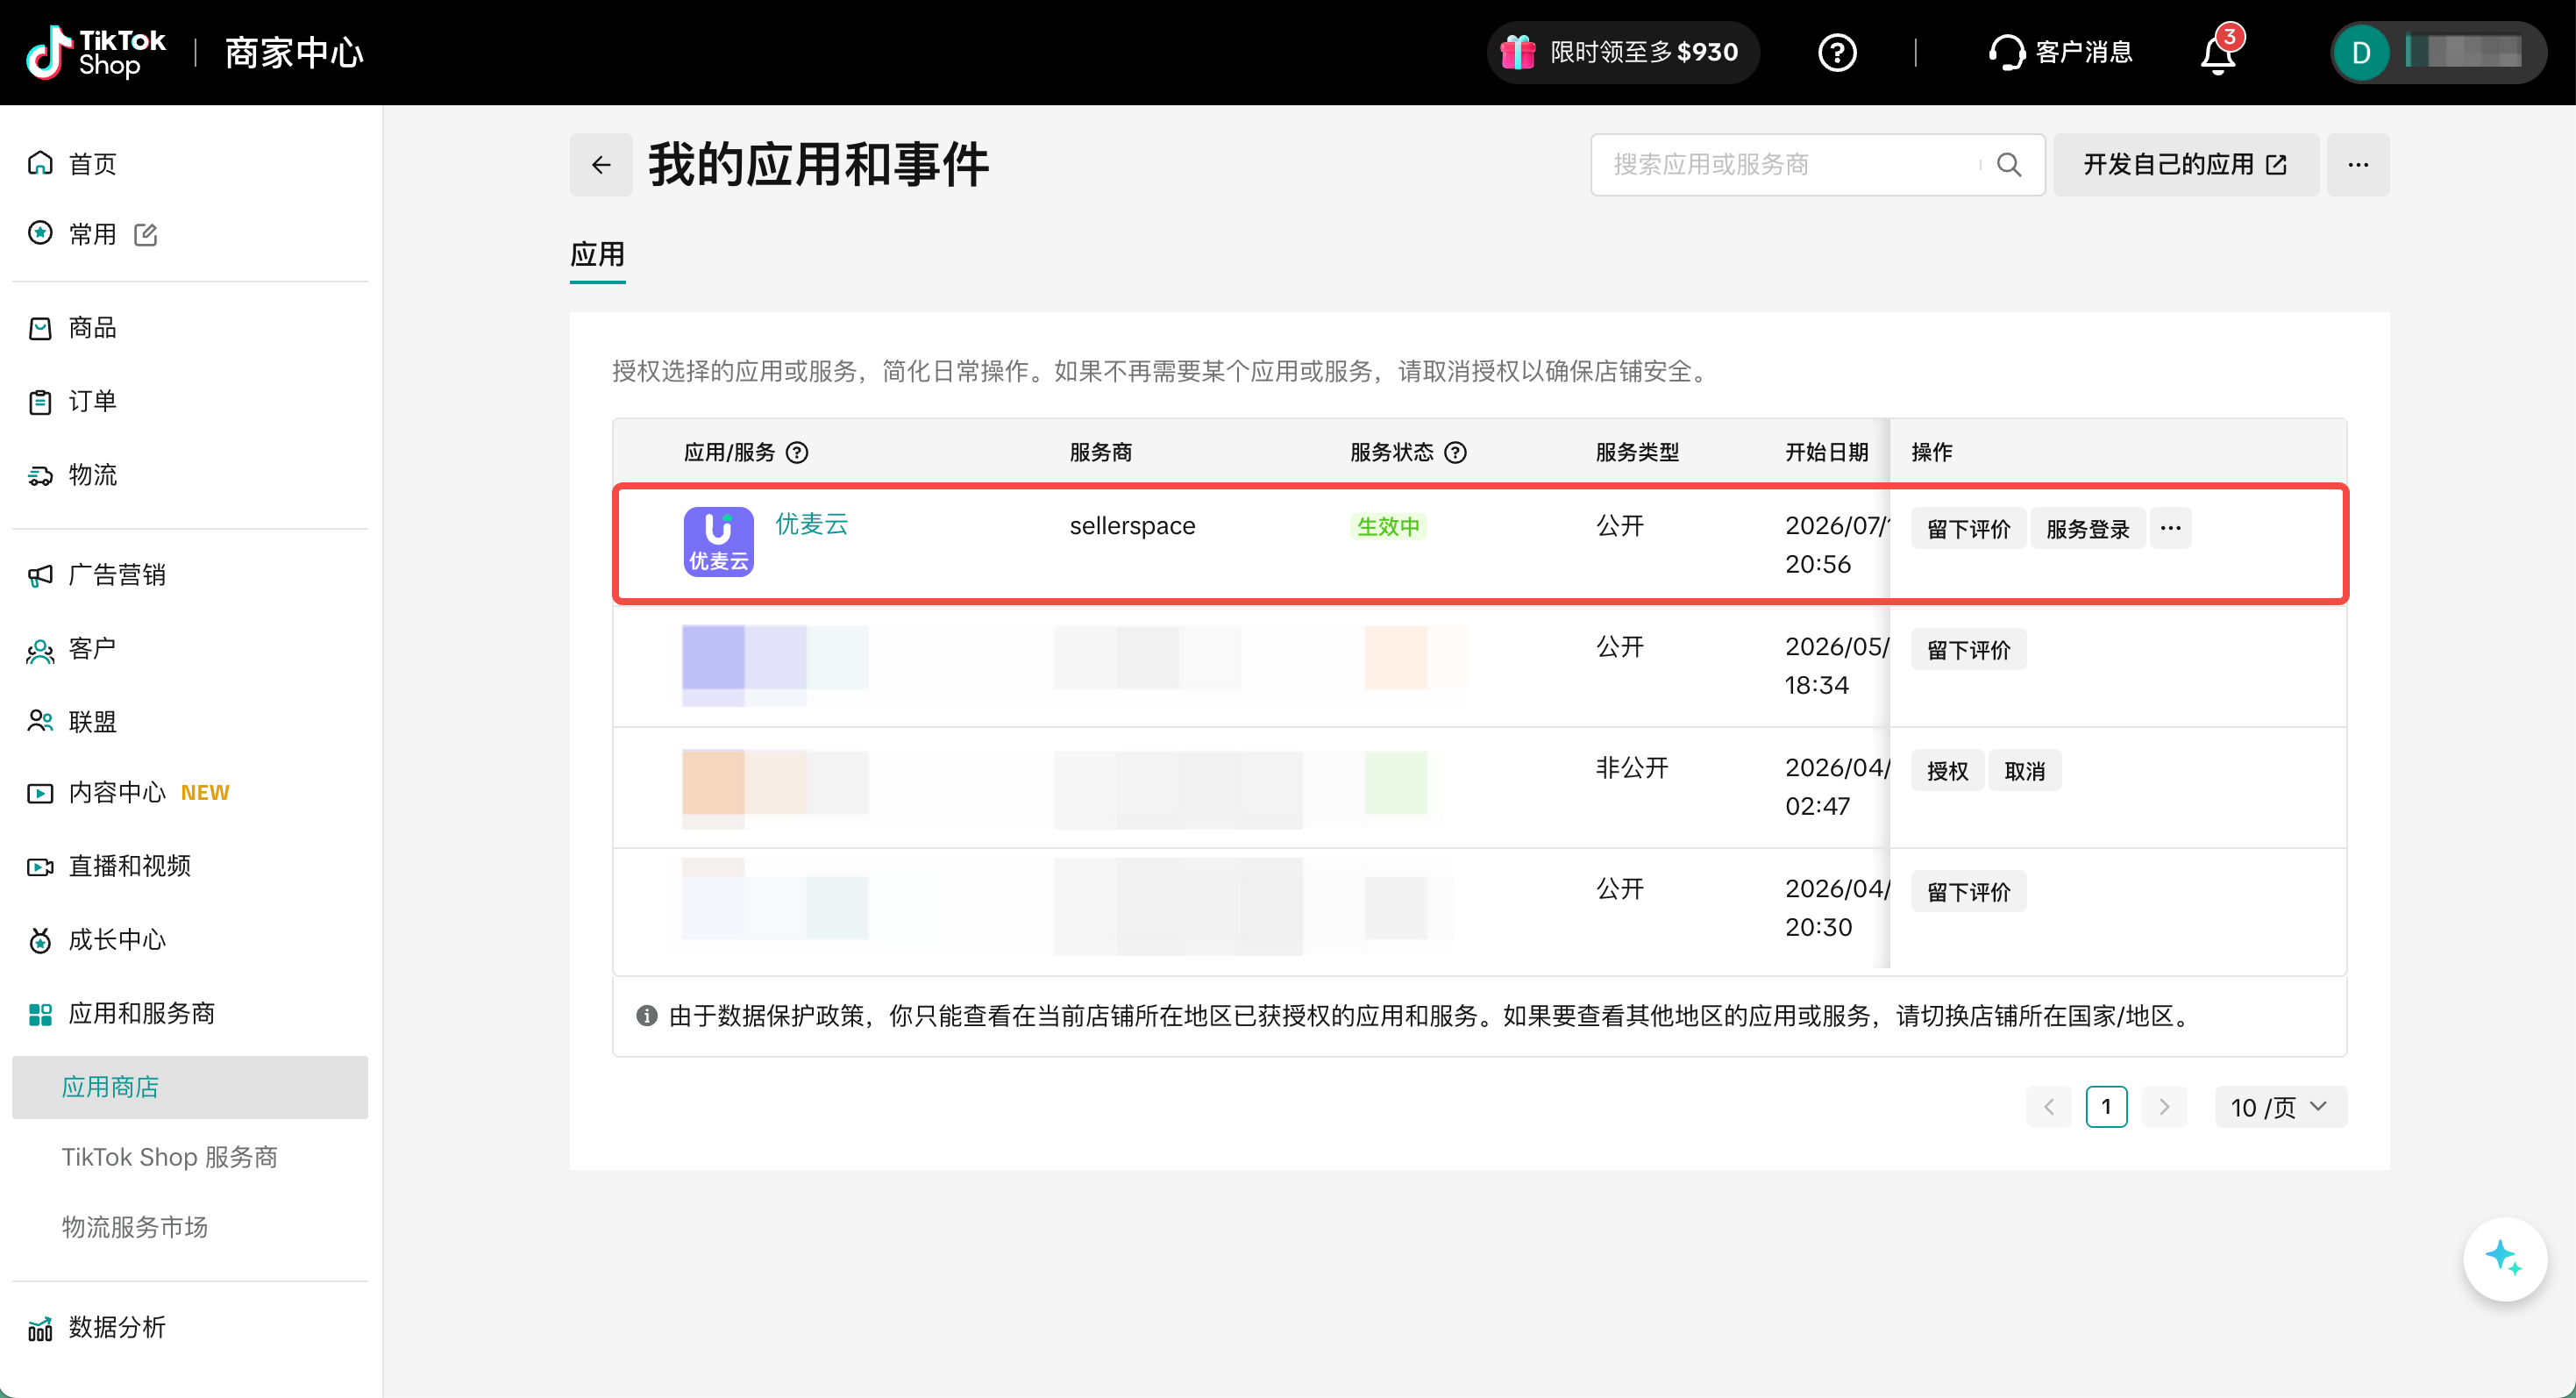Select 应用商店 submenu item
Image resolution: width=2576 pixels, height=1398 pixels.
190,1087
